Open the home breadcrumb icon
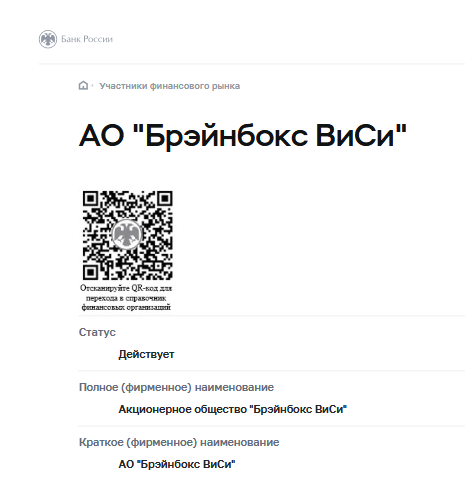This screenshot has height=479, width=465. [83, 86]
